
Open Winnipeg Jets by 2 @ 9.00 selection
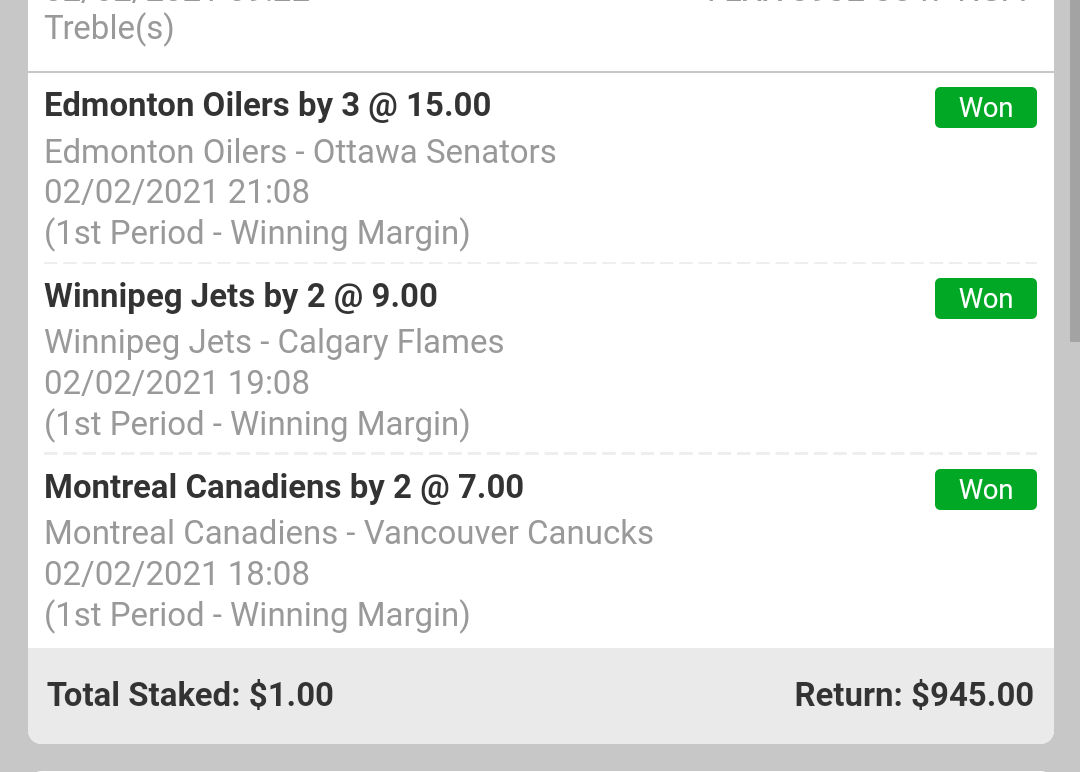(x=241, y=296)
